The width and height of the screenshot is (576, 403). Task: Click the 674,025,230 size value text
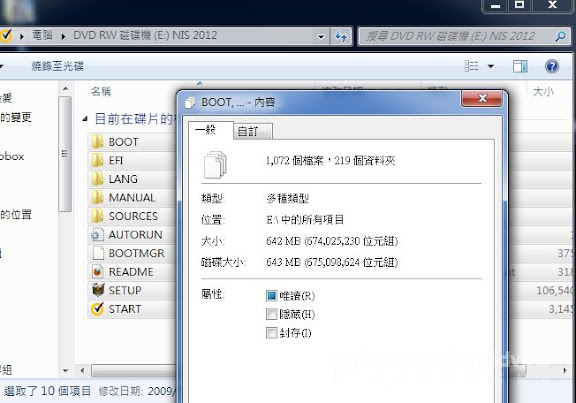click(x=332, y=241)
